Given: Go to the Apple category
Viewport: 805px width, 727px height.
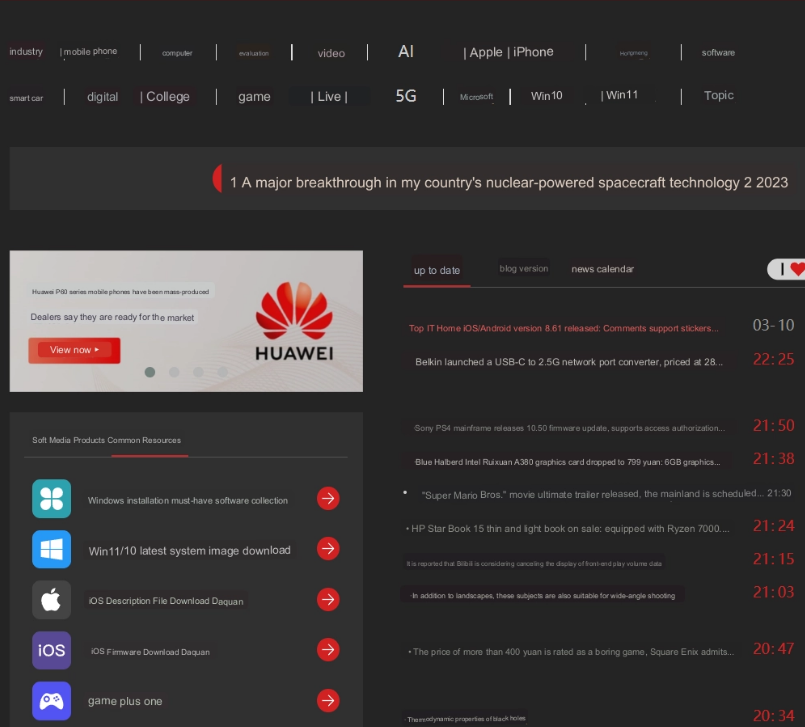Looking at the screenshot, I should 486,52.
